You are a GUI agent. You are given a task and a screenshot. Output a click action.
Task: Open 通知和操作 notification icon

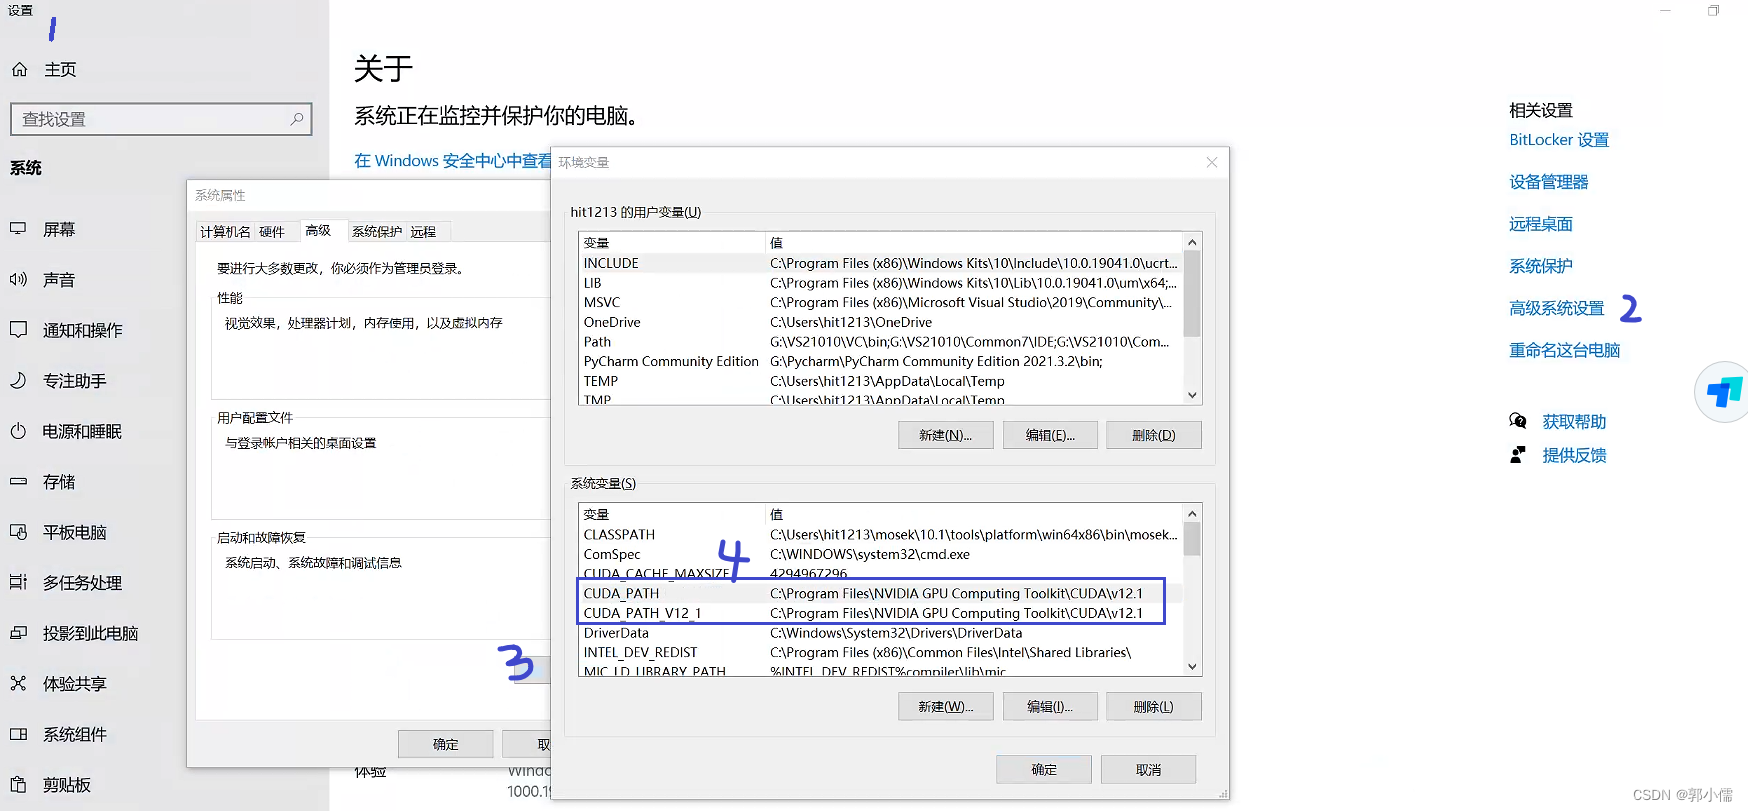pyautogui.click(x=18, y=330)
